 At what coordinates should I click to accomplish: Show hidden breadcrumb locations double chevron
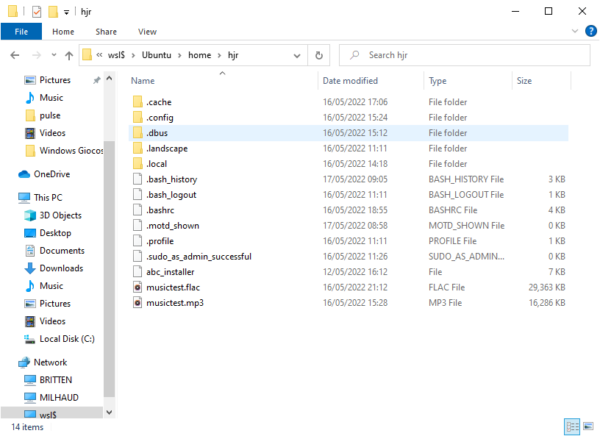point(99,55)
